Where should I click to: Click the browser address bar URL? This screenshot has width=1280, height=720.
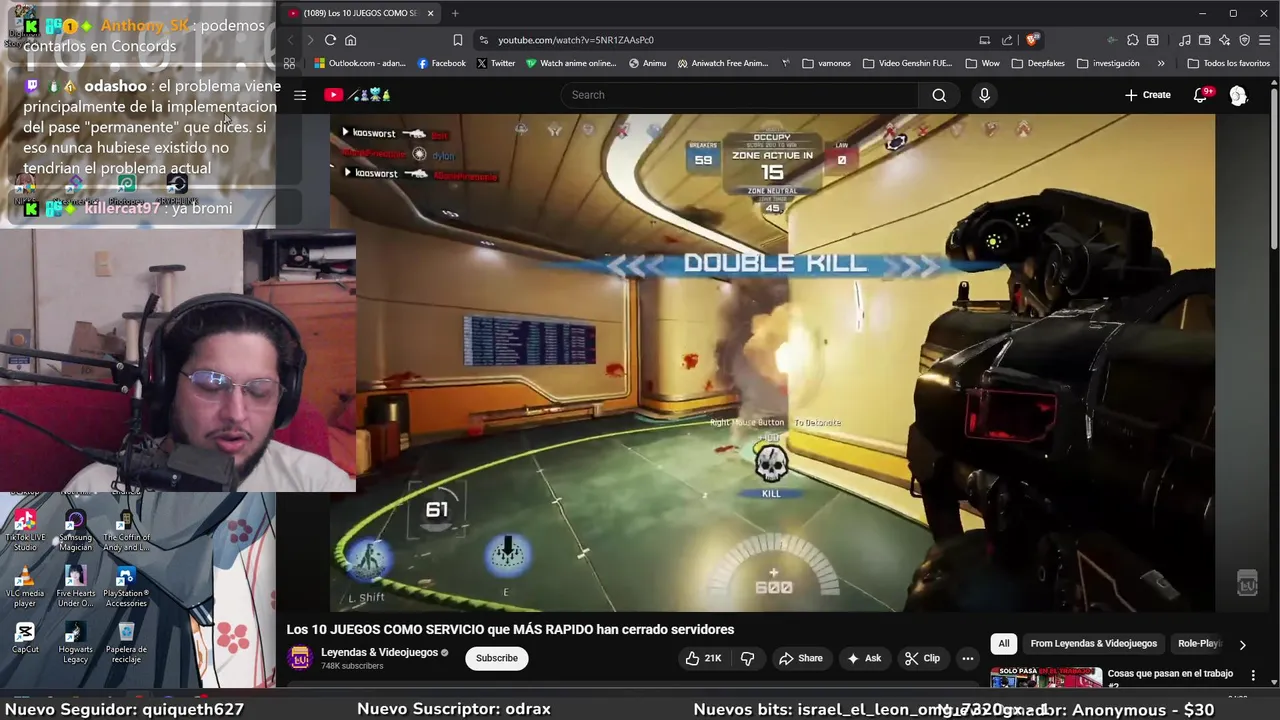576,40
